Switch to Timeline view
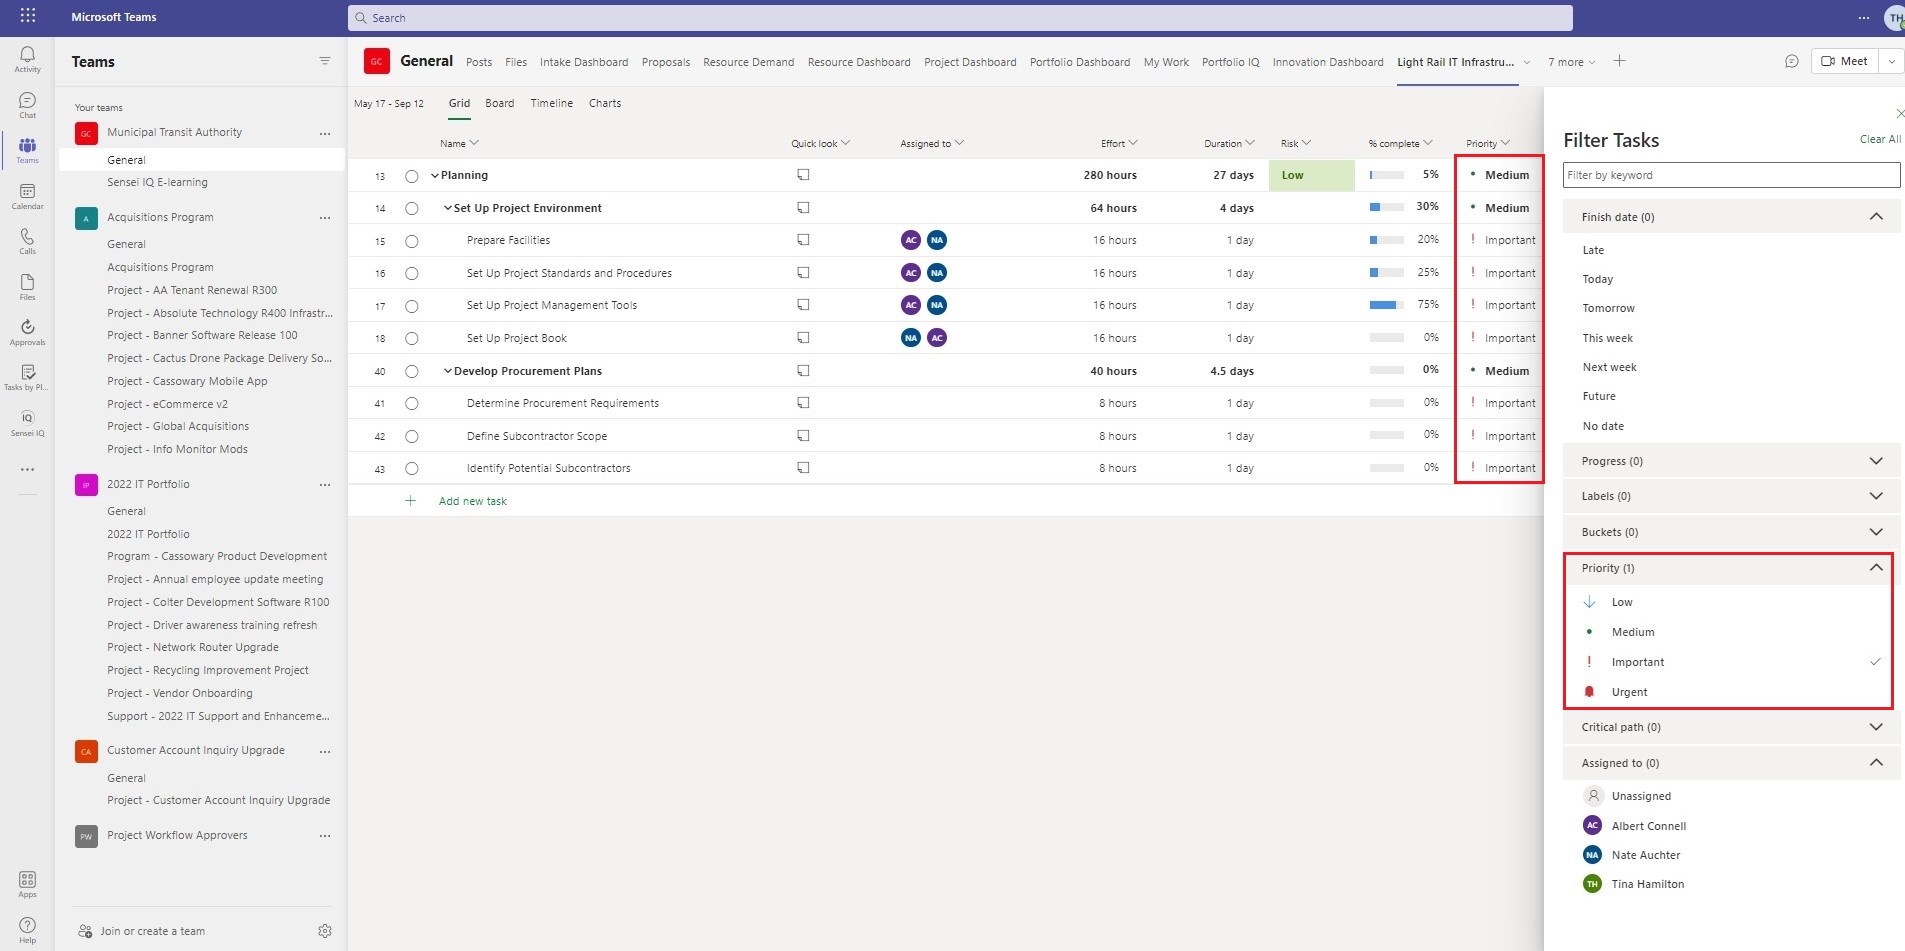The width and height of the screenshot is (1905, 951). (551, 103)
